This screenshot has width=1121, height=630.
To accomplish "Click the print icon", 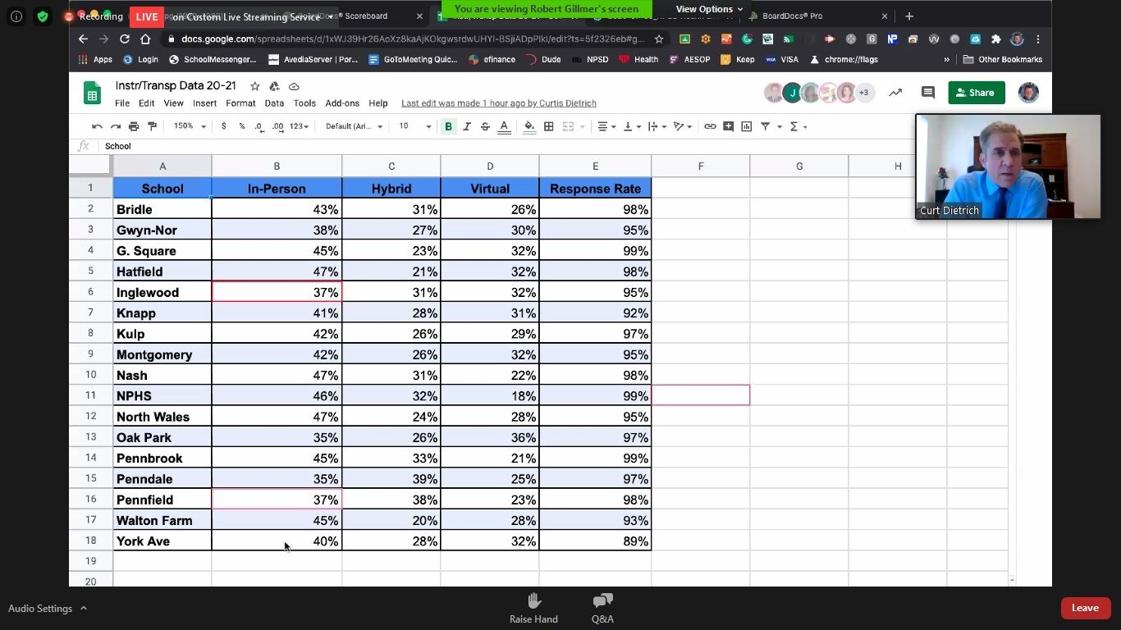I will (134, 127).
